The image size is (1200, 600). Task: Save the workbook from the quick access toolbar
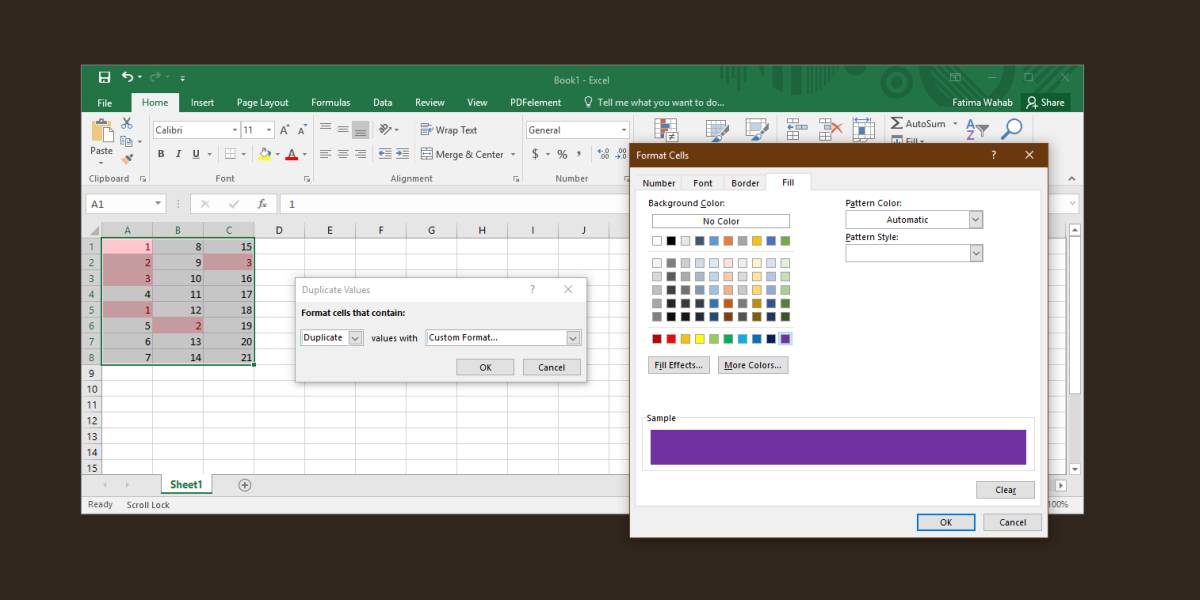coord(104,77)
